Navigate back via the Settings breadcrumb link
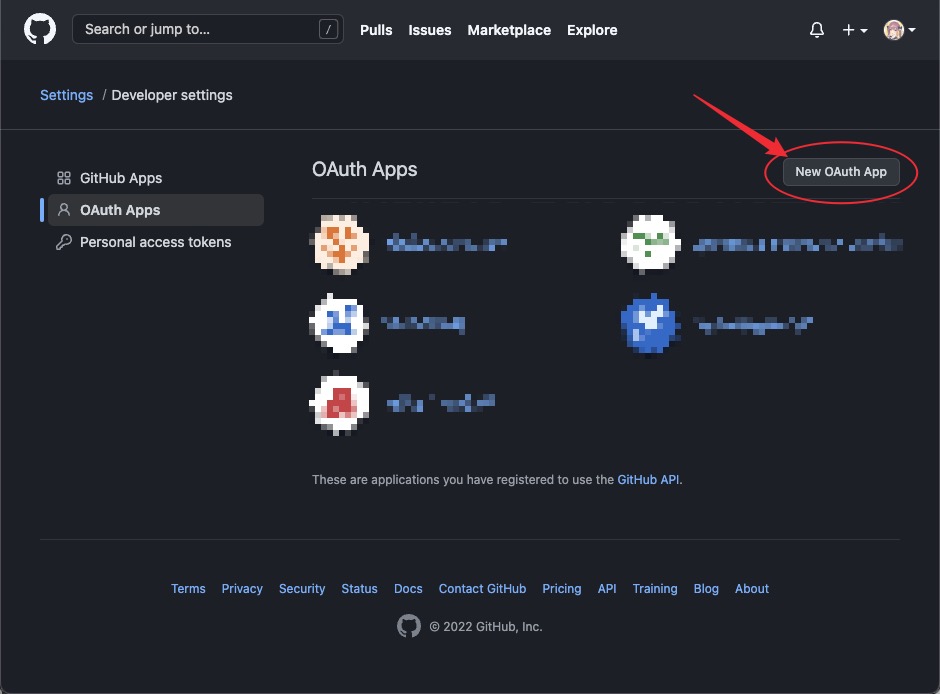 click(66, 94)
